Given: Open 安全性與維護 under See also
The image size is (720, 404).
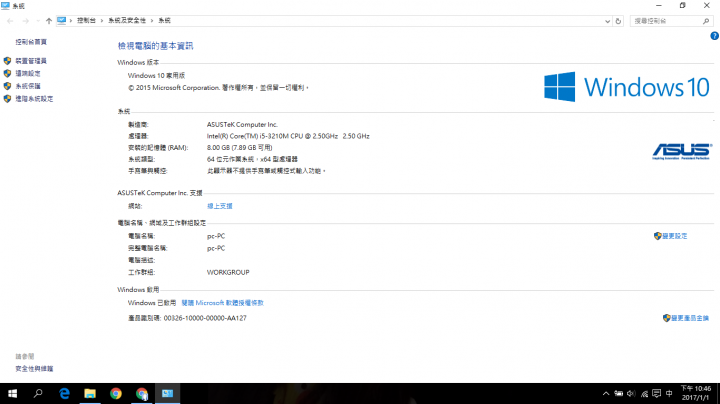Looking at the screenshot, I should (34, 369).
